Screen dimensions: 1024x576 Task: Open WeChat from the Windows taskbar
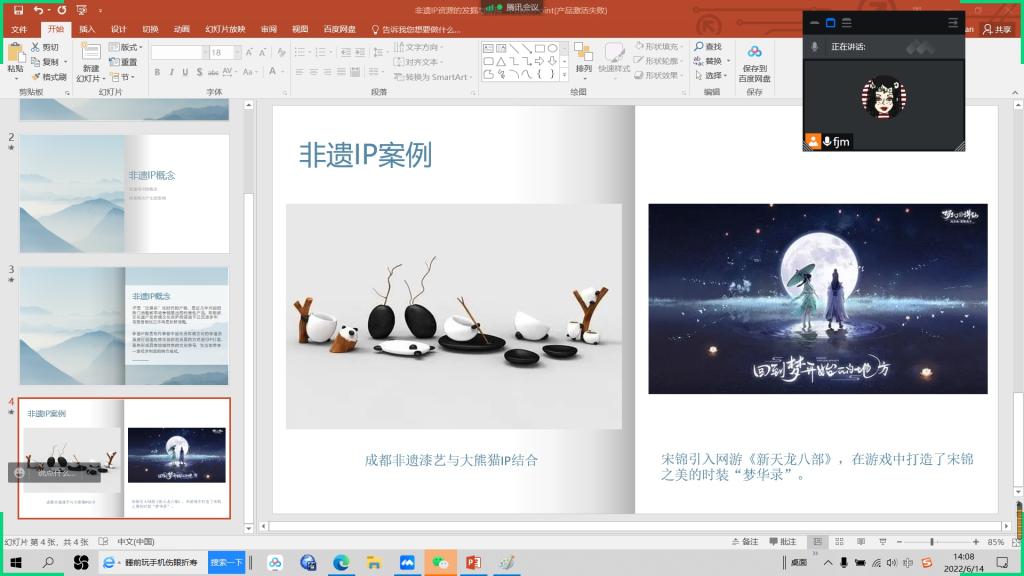coord(439,563)
